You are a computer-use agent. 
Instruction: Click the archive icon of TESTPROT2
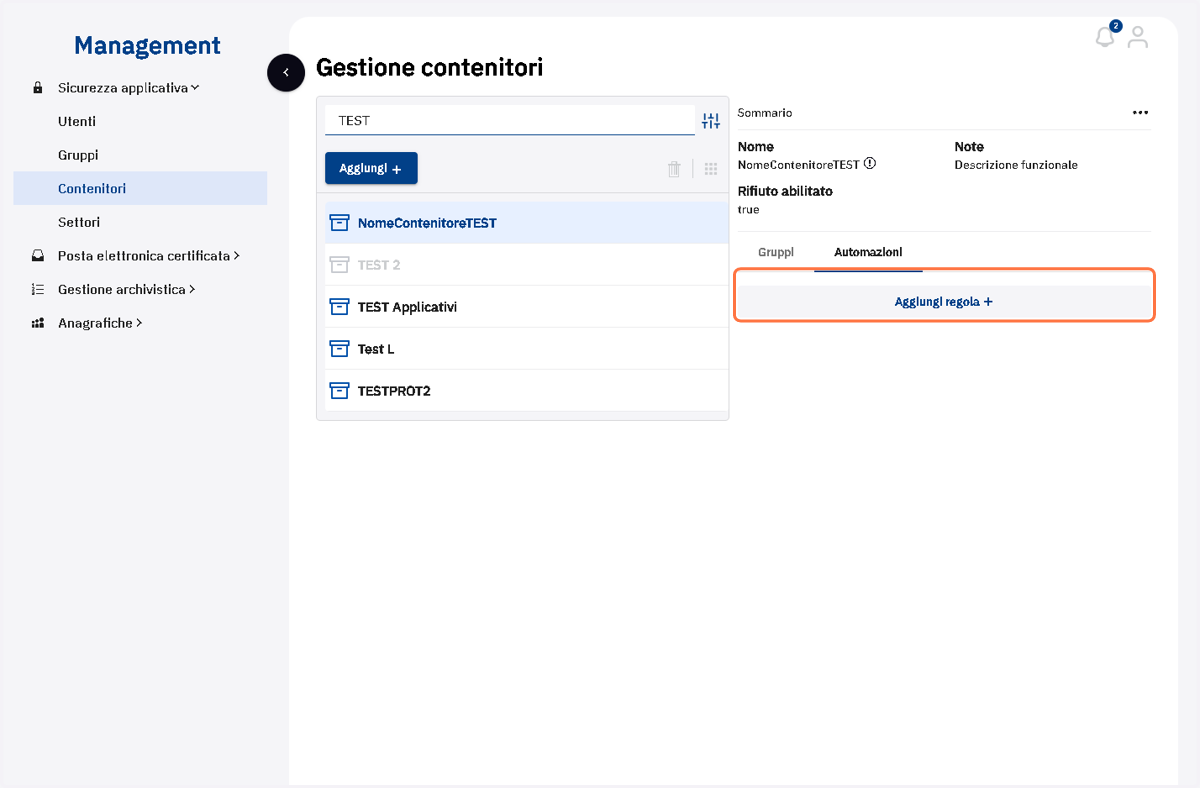click(x=339, y=391)
